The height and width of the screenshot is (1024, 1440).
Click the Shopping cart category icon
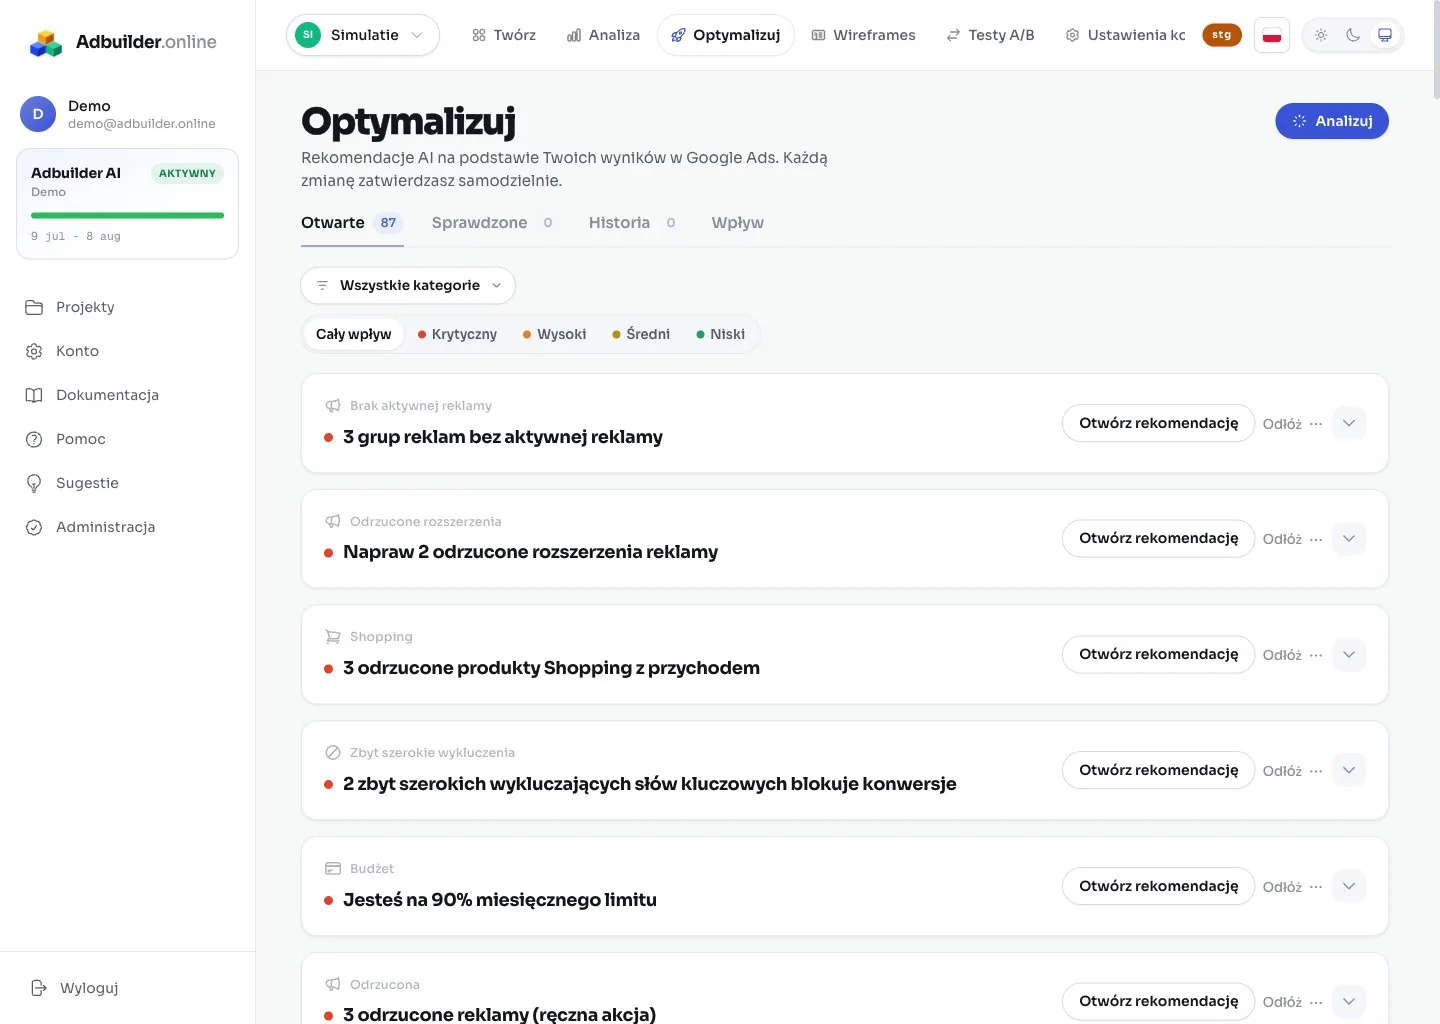tap(333, 637)
